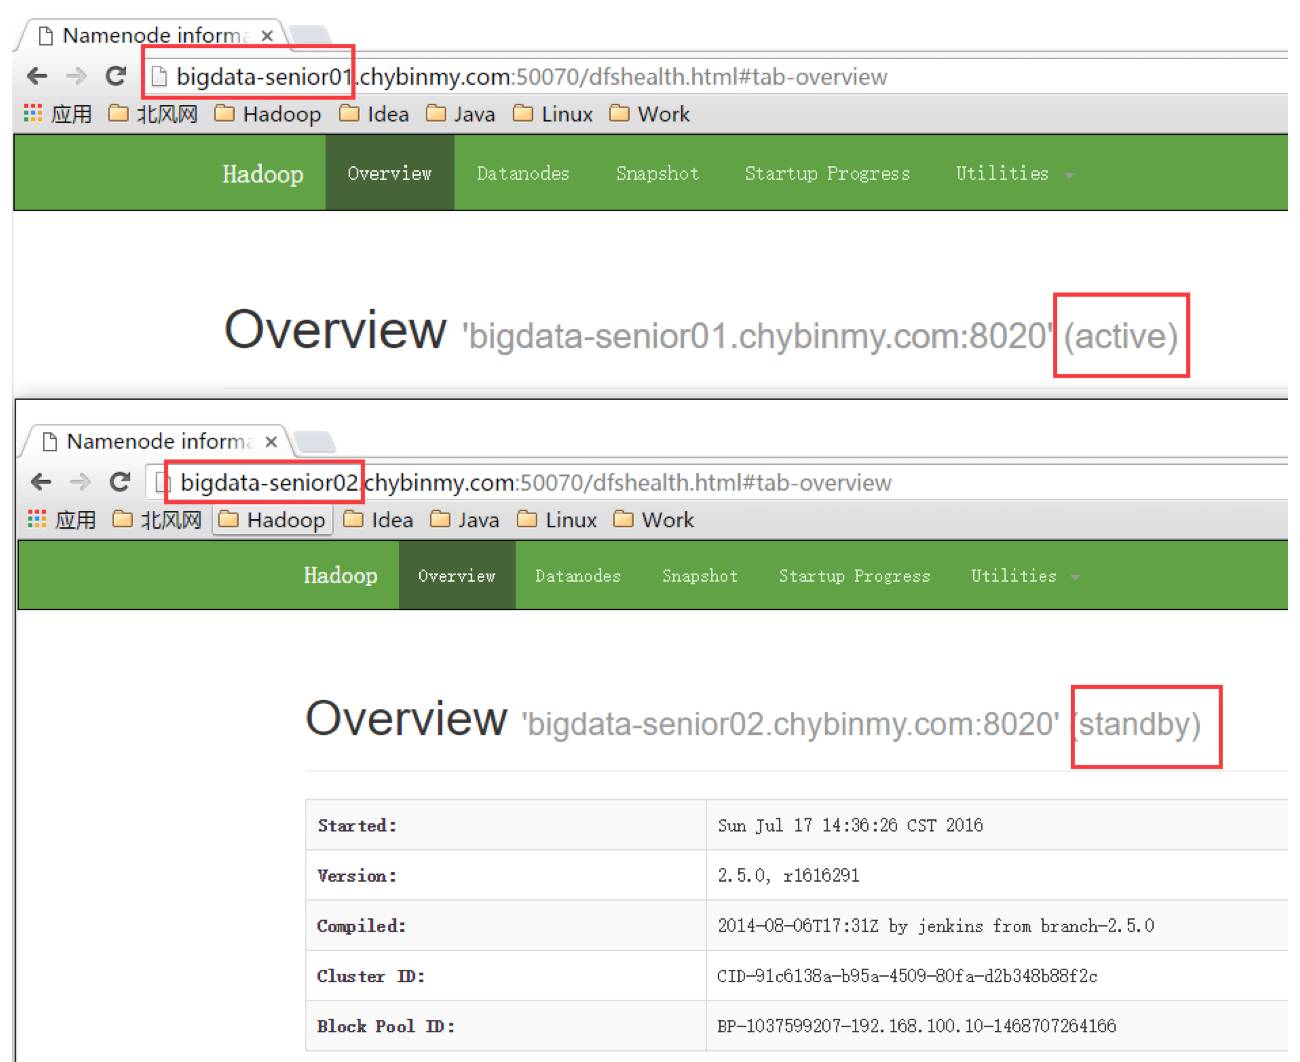Switch to the Datanodes tab in the senior02 navbar
Viewport: 1300px width, 1062px height.
tap(578, 576)
